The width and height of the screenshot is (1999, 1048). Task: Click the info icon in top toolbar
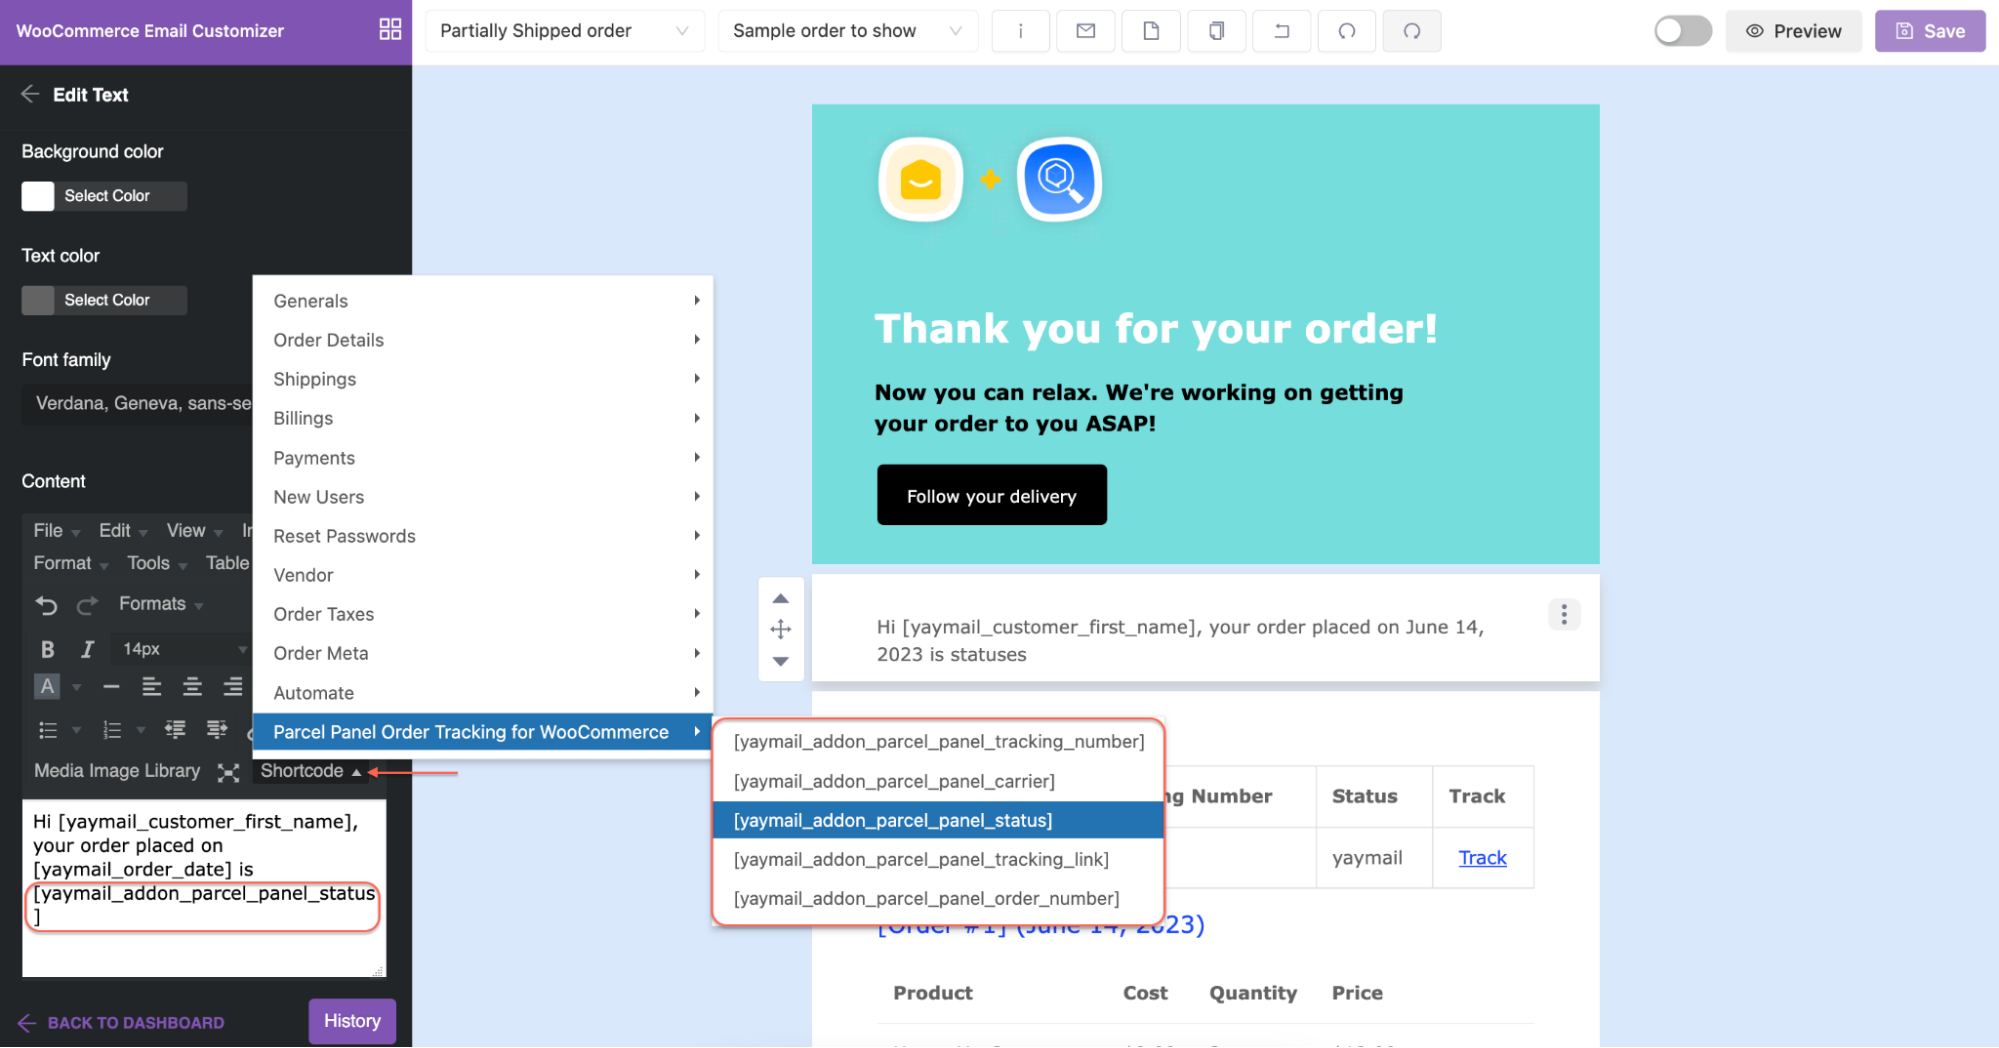(1020, 31)
